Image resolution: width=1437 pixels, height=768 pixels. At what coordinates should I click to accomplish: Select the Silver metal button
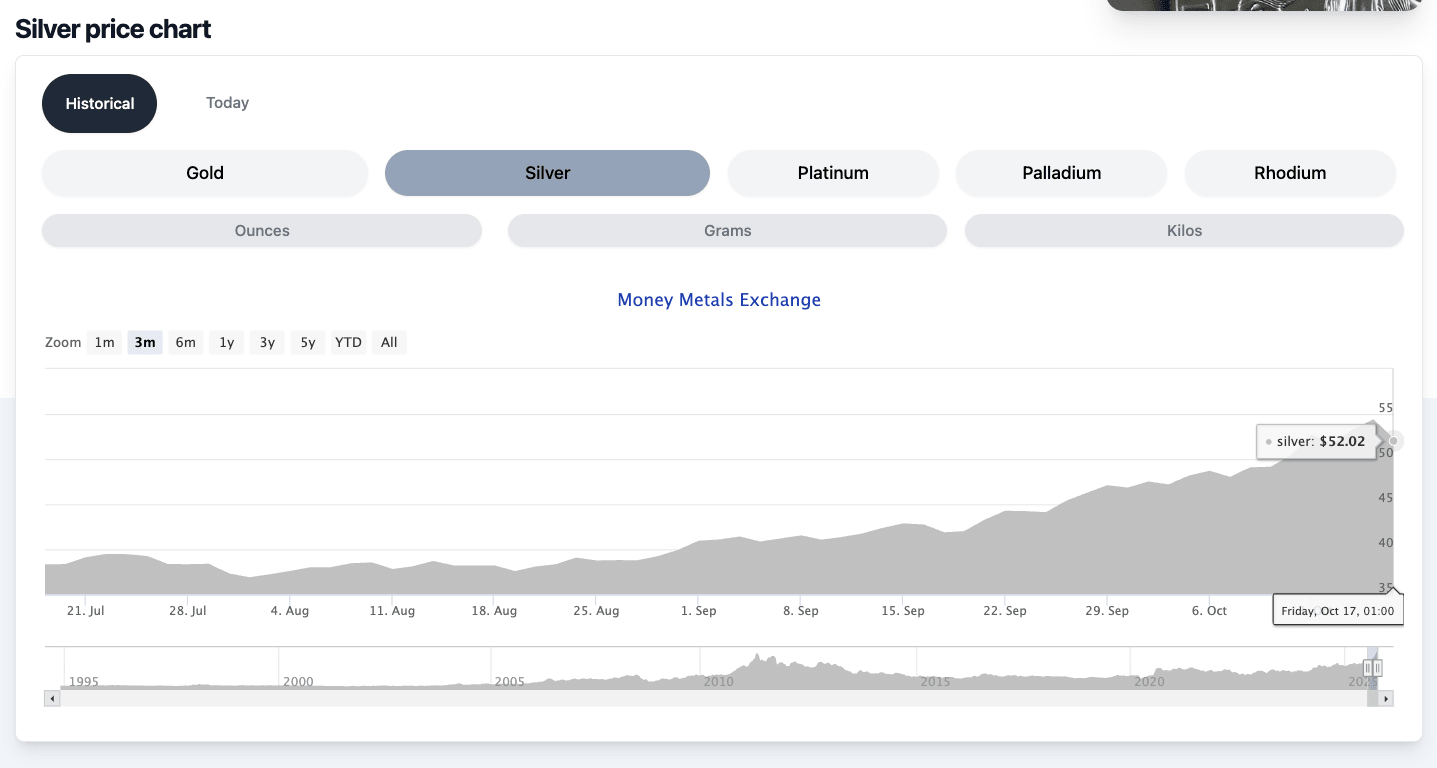pos(547,173)
